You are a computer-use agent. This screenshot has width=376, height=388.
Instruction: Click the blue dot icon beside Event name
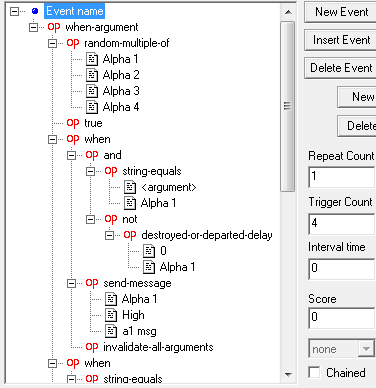(35, 11)
